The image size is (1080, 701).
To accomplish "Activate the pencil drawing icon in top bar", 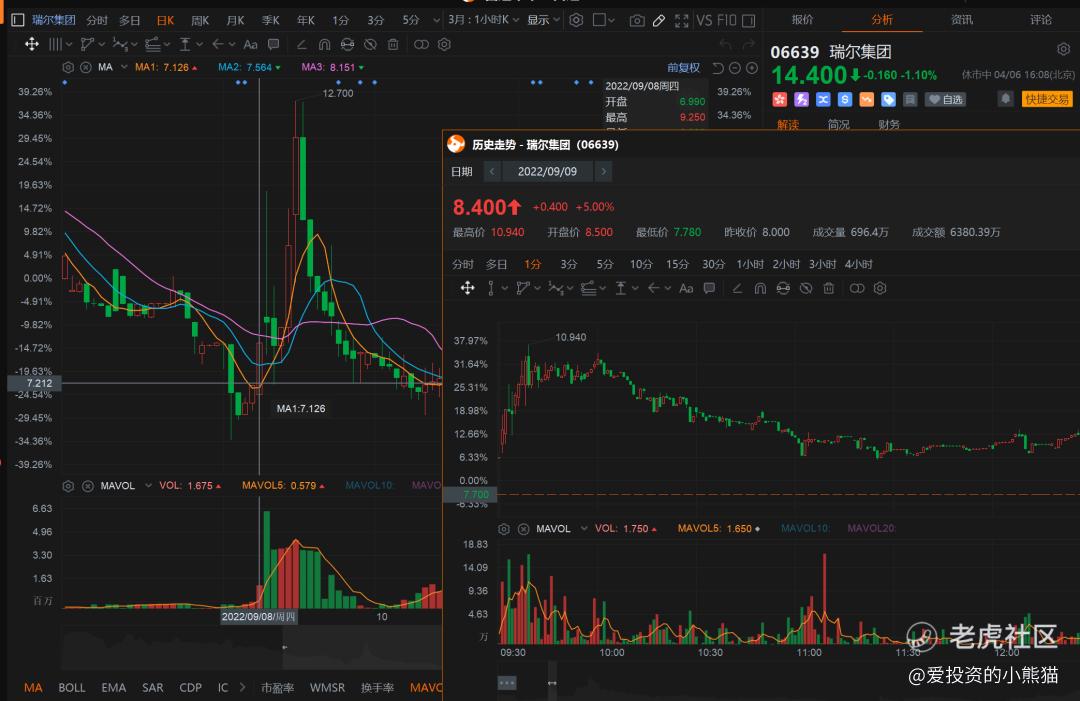I will pos(659,21).
